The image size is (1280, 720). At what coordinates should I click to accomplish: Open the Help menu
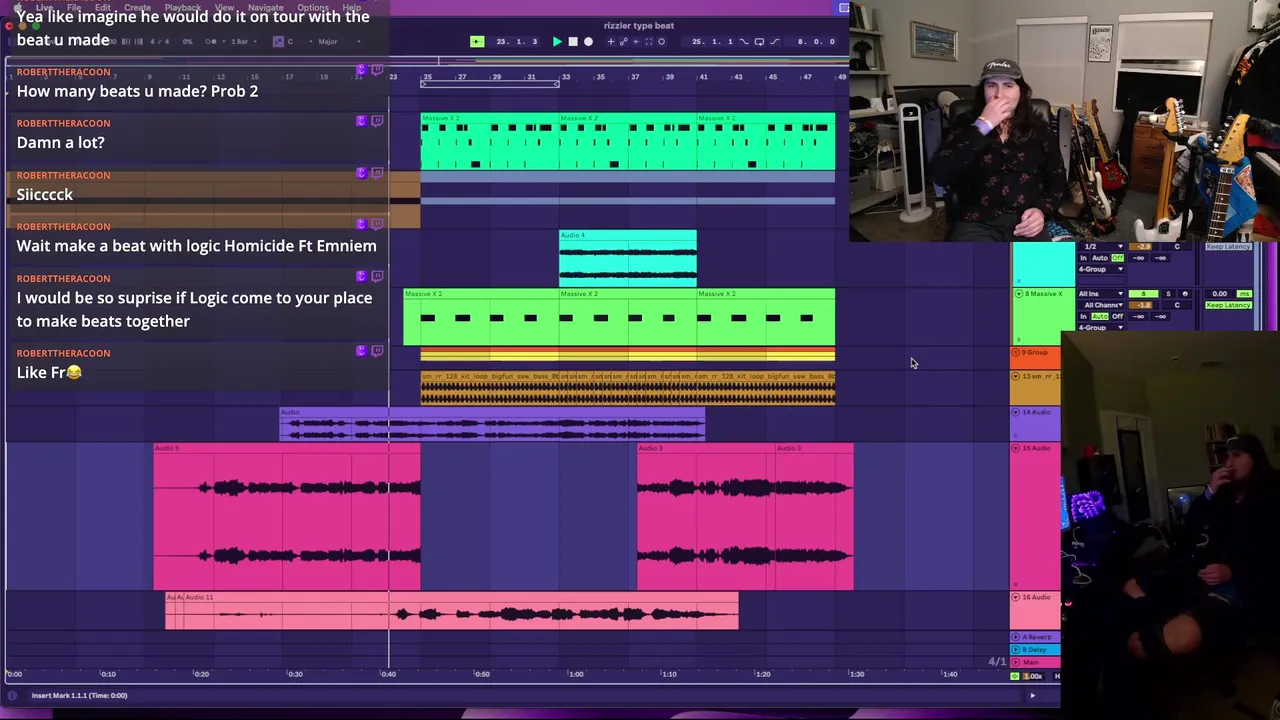(x=351, y=7)
